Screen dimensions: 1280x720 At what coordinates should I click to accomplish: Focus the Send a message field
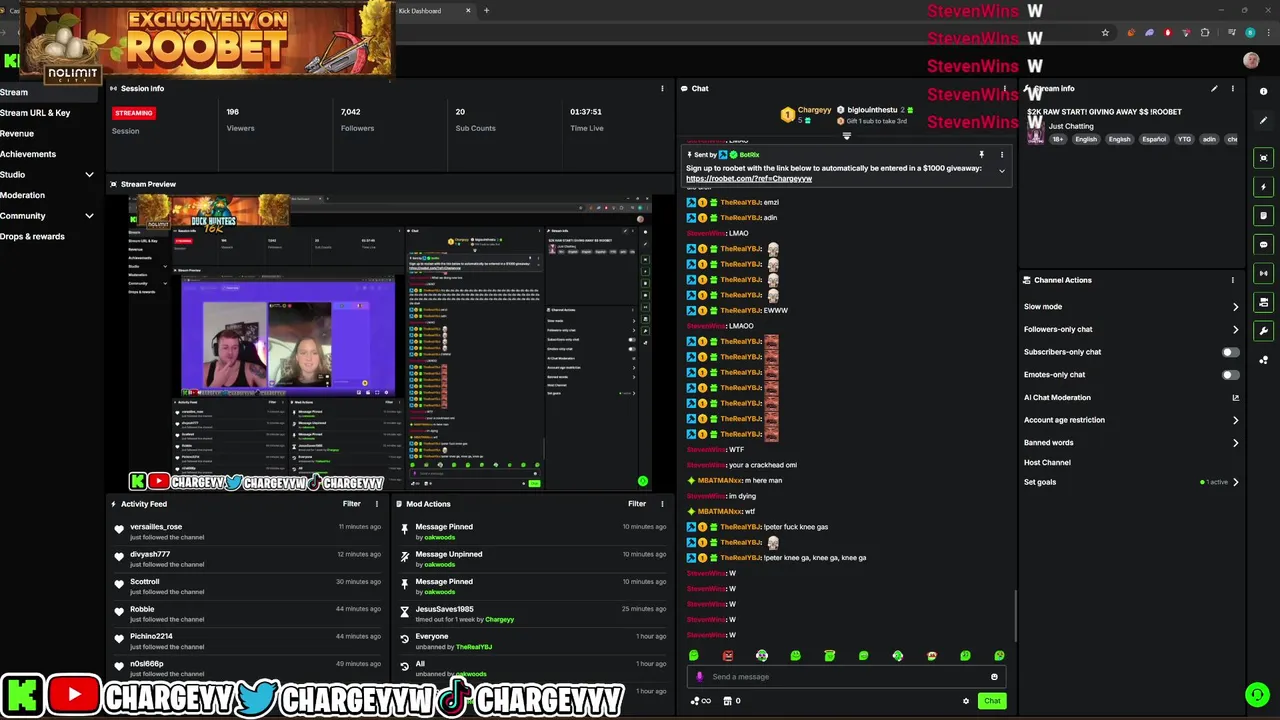pyautogui.click(x=848, y=677)
